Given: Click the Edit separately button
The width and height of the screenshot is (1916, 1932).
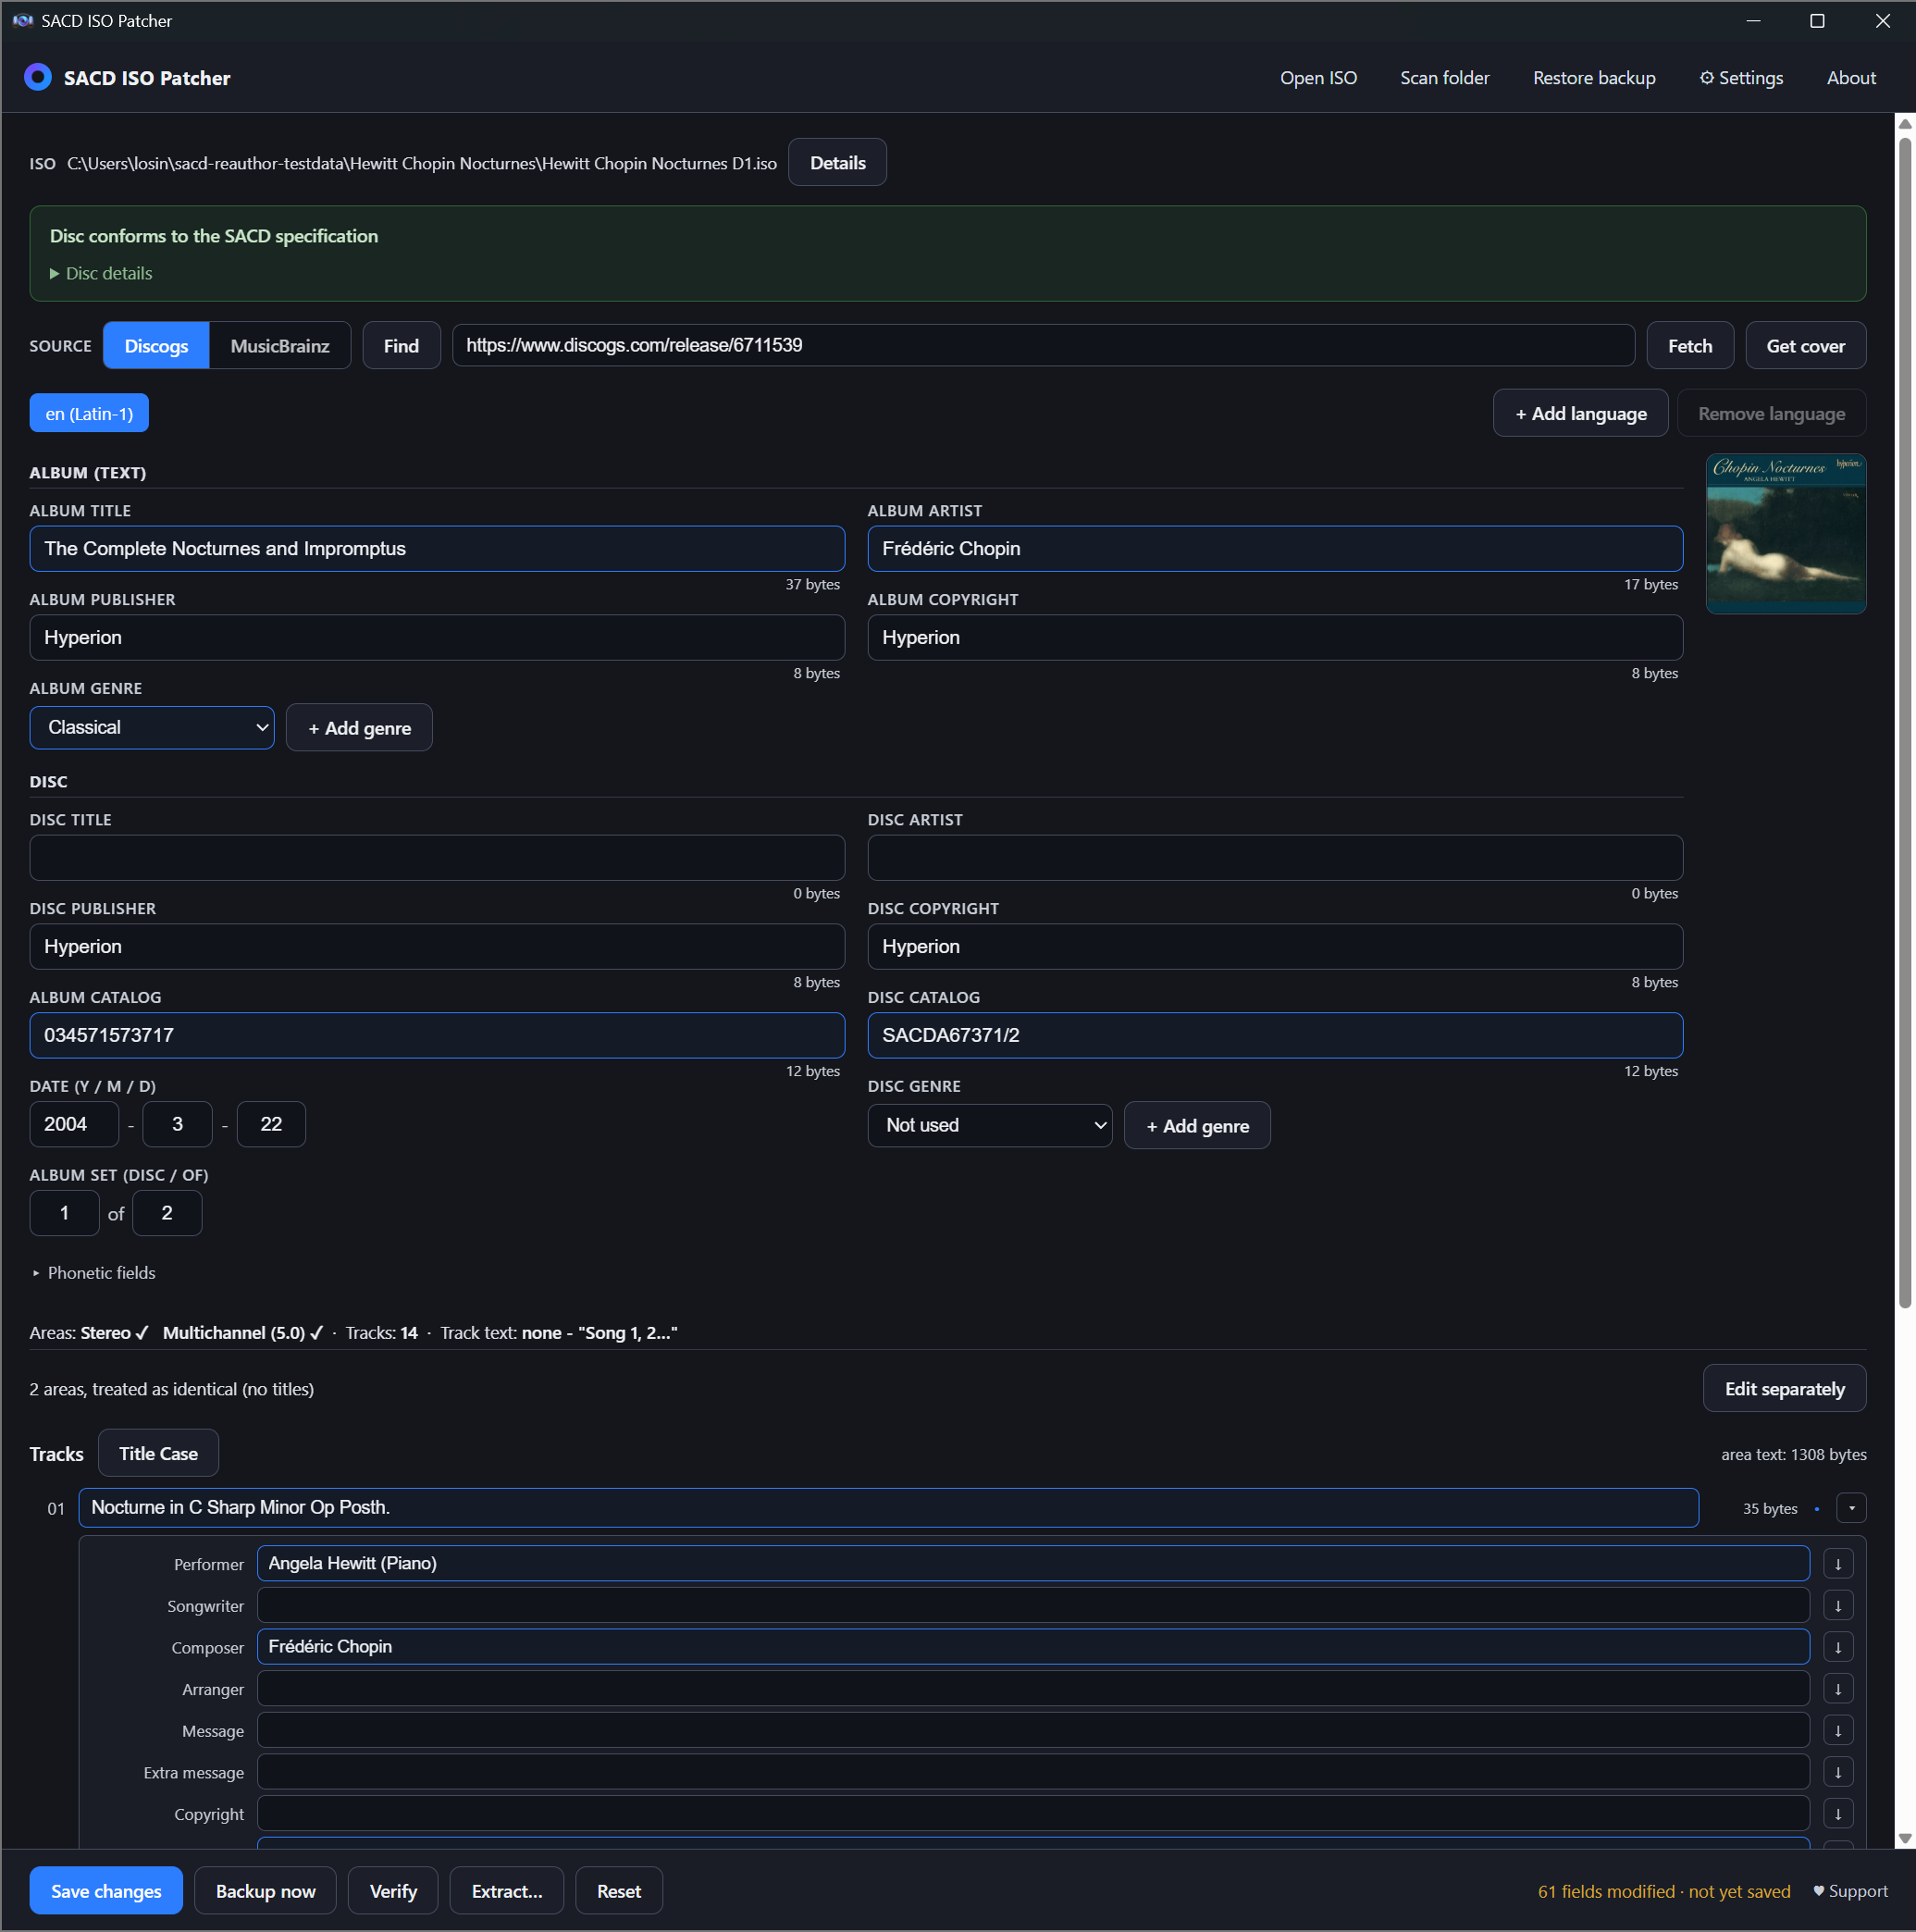Looking at the screenshot, I should (1784, 1389).
